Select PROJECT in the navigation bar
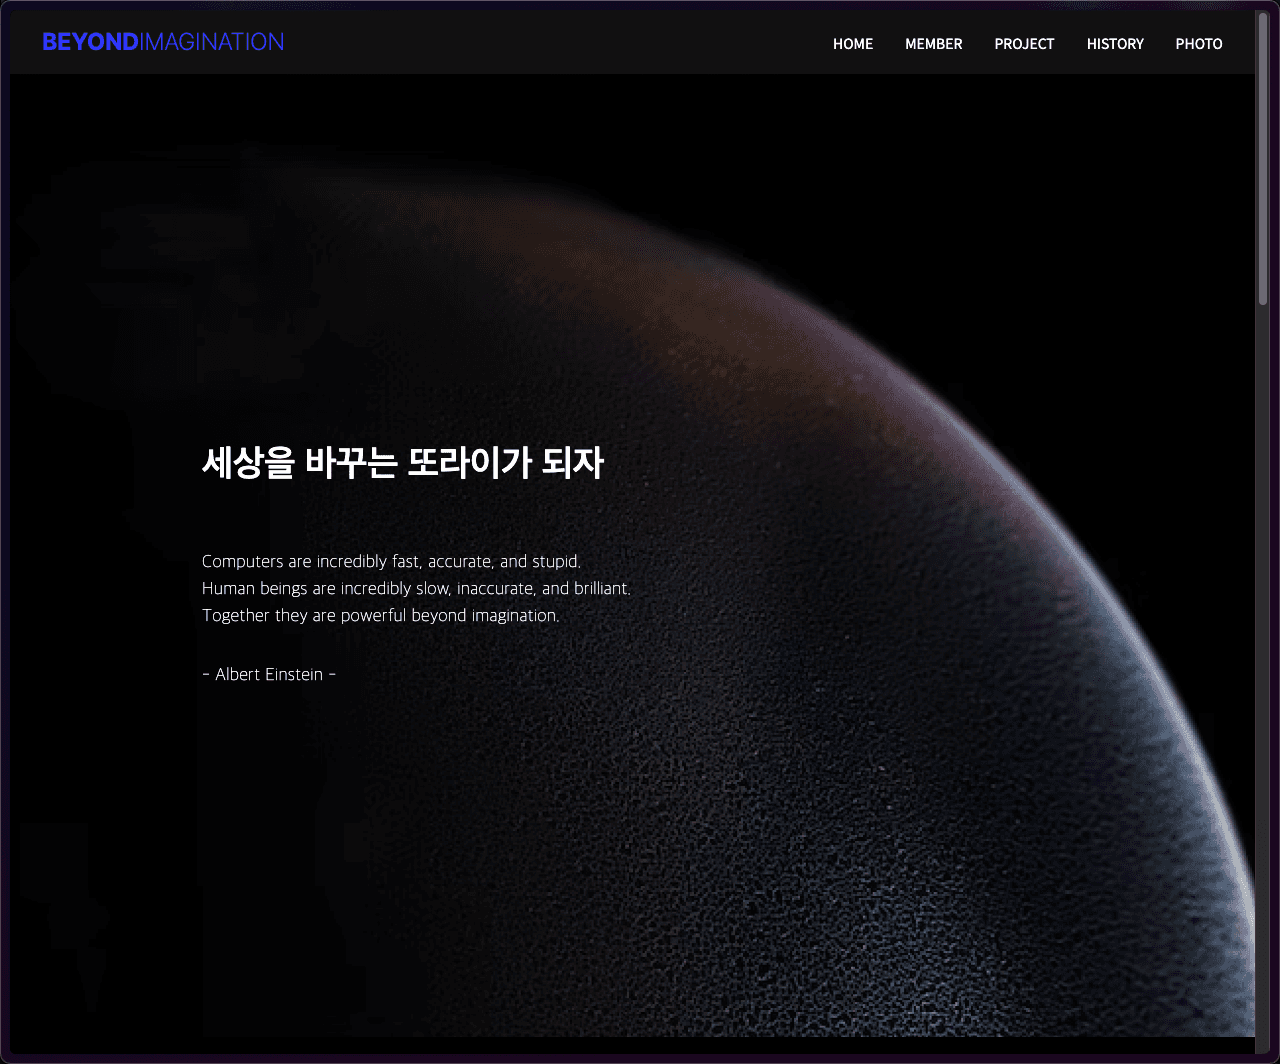Screen dimensions: 1280x1064 click(1024, 44)
